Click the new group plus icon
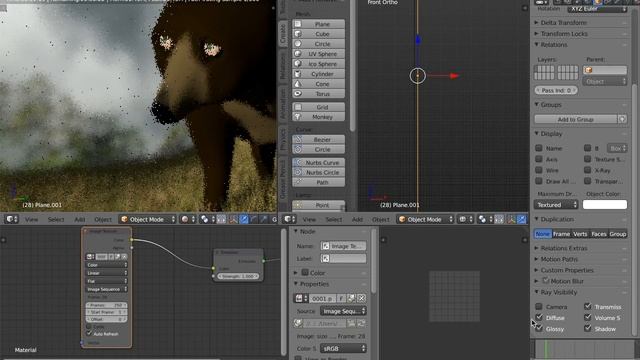Image resolution: width=640 pixels, height=360 pixels. 622,119
